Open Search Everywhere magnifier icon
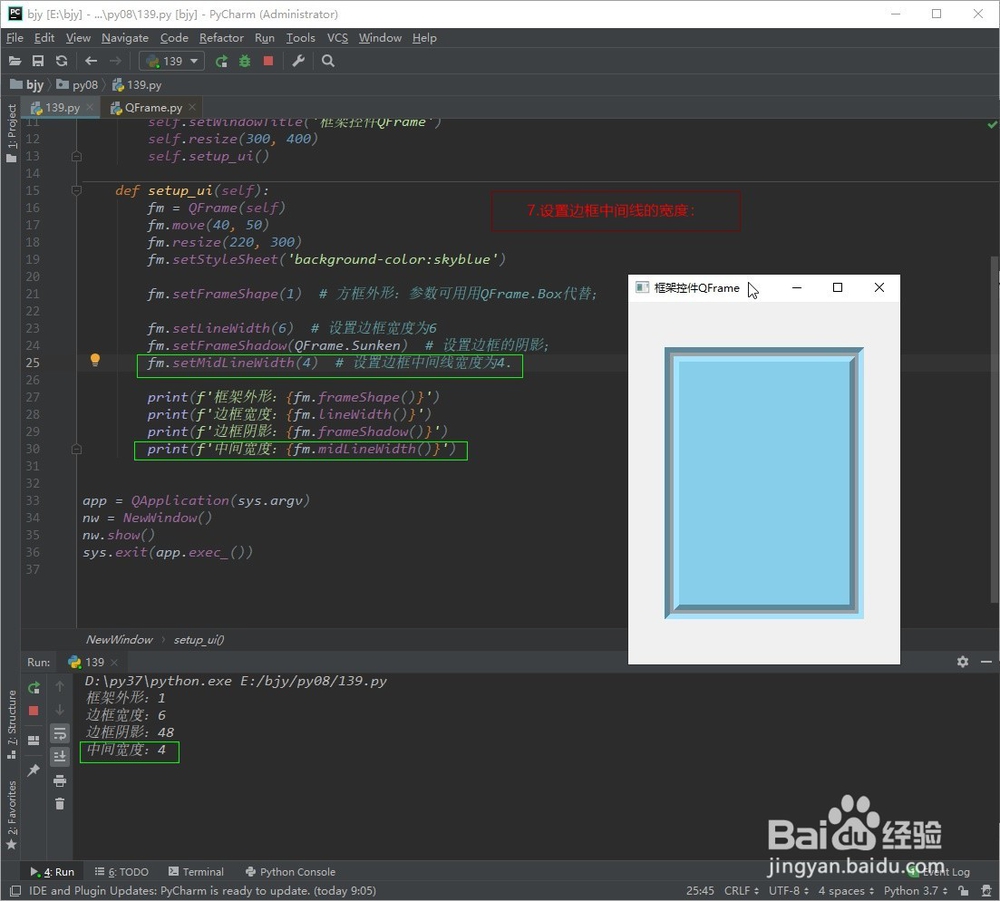Image resolution: width=1000 pixels, height=901 pixels. pyautogui.click(x=328, y=61)
